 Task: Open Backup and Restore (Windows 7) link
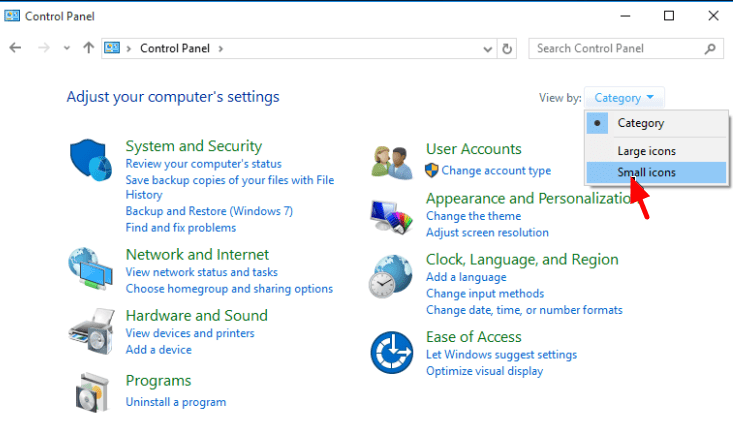(209, 211)
